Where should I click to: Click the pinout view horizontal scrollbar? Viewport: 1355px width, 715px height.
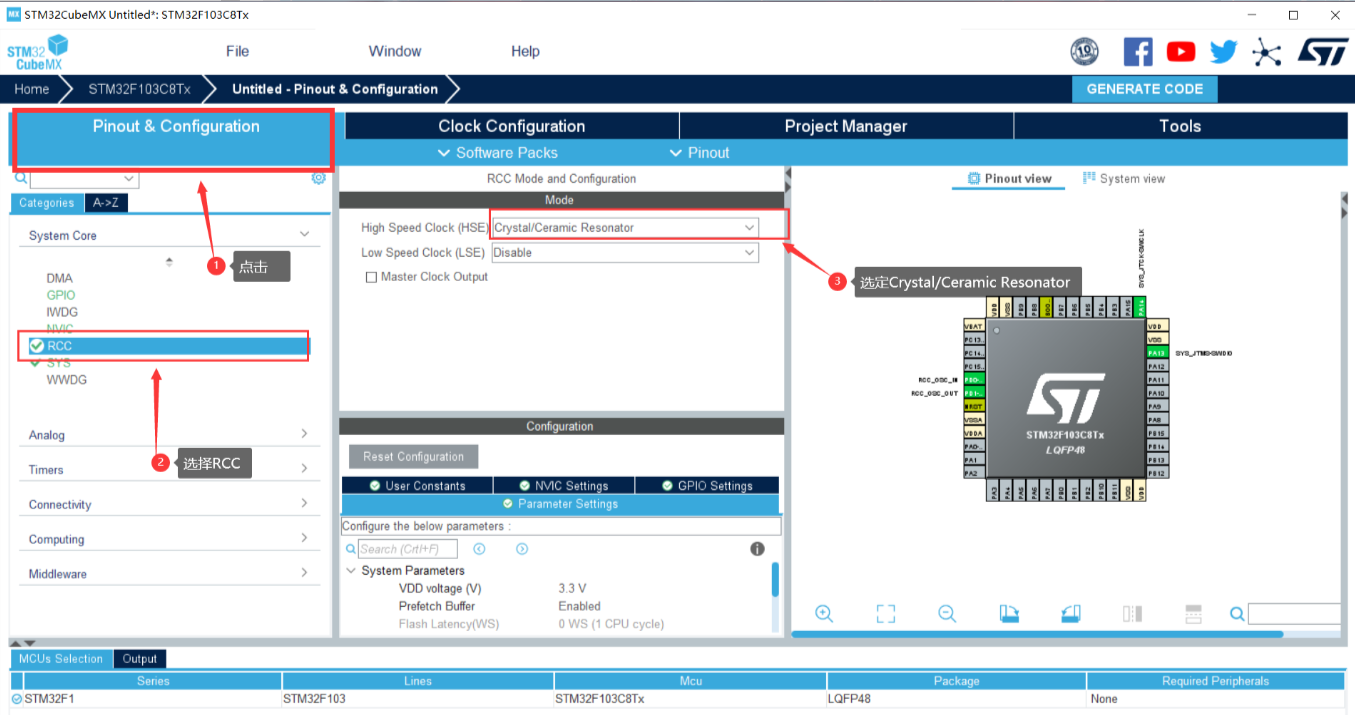click(x=1037, y=634)
